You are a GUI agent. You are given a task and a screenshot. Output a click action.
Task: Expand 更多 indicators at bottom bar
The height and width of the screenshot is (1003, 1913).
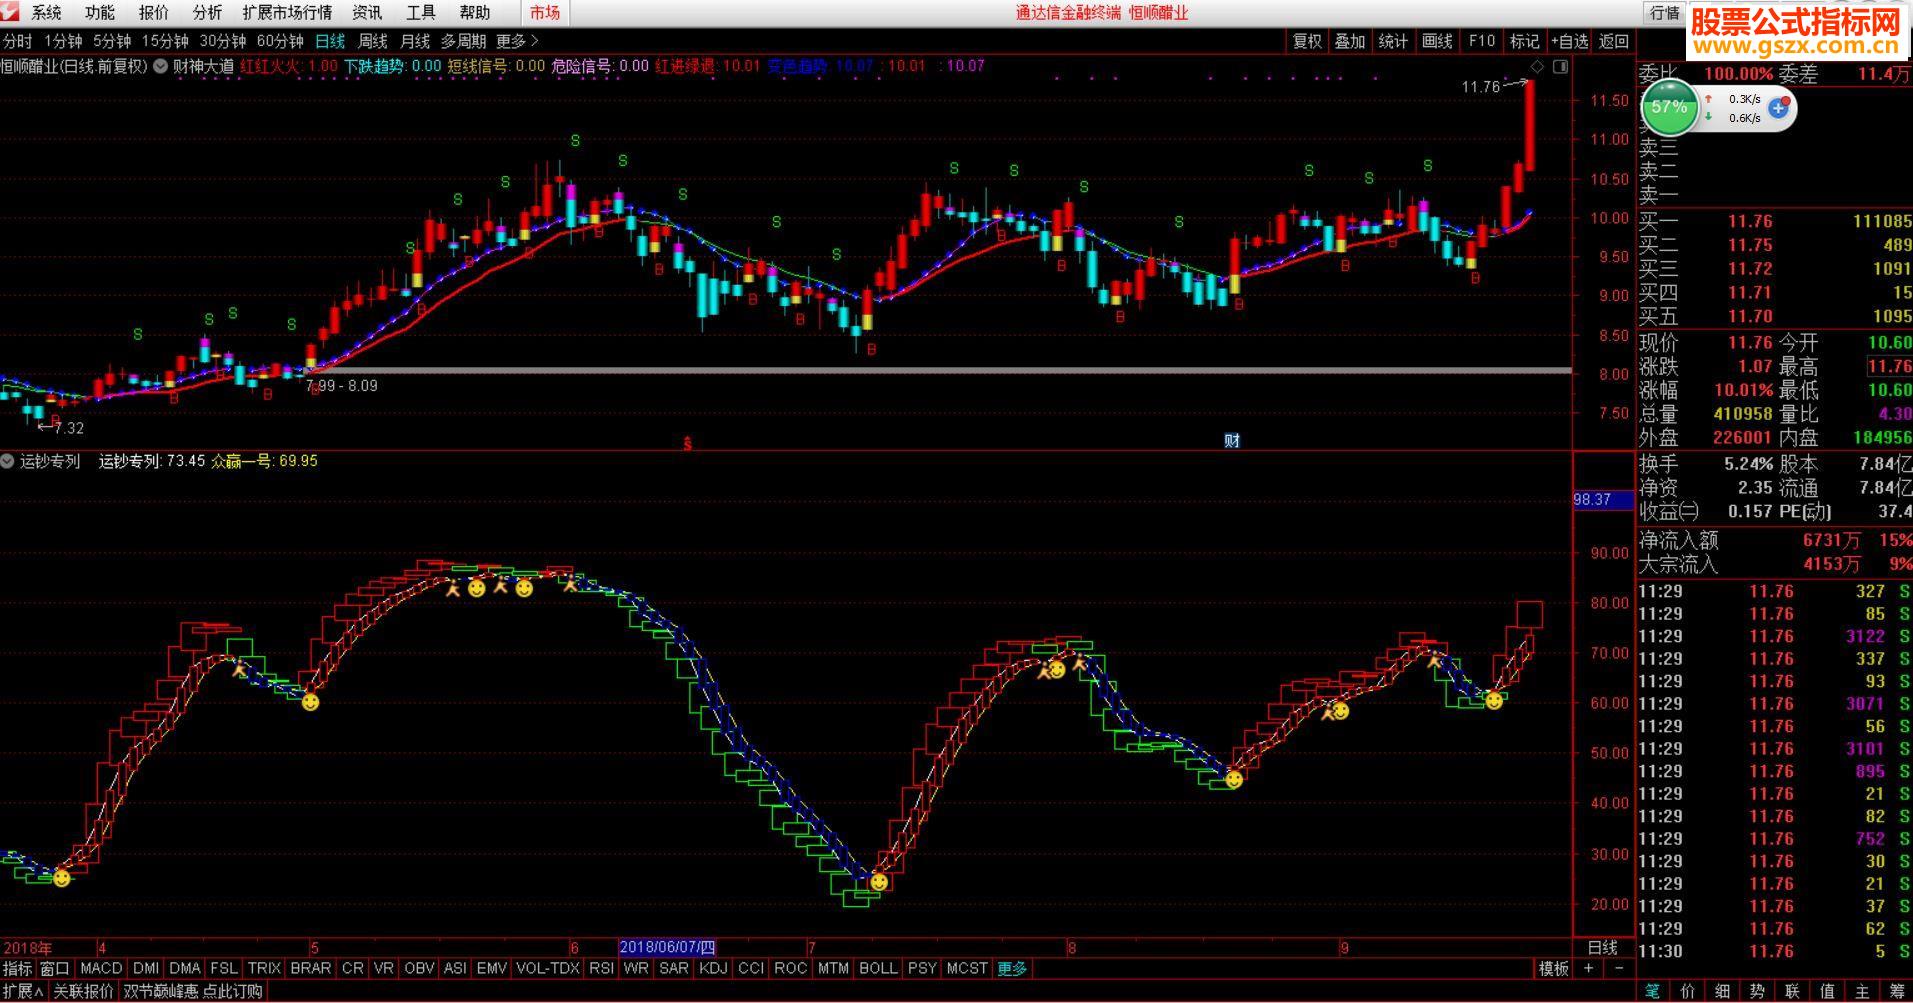tap(1012, 968)
